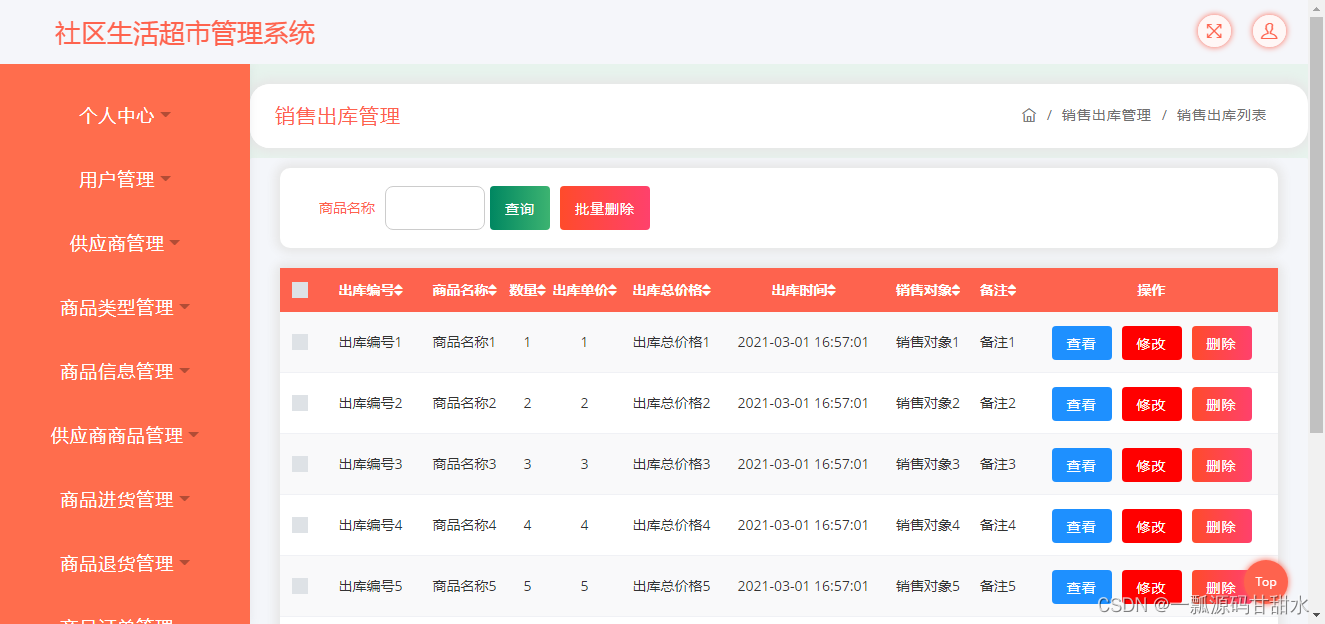Click 删除 for row 出库编号3

[x=1222, y=465]
